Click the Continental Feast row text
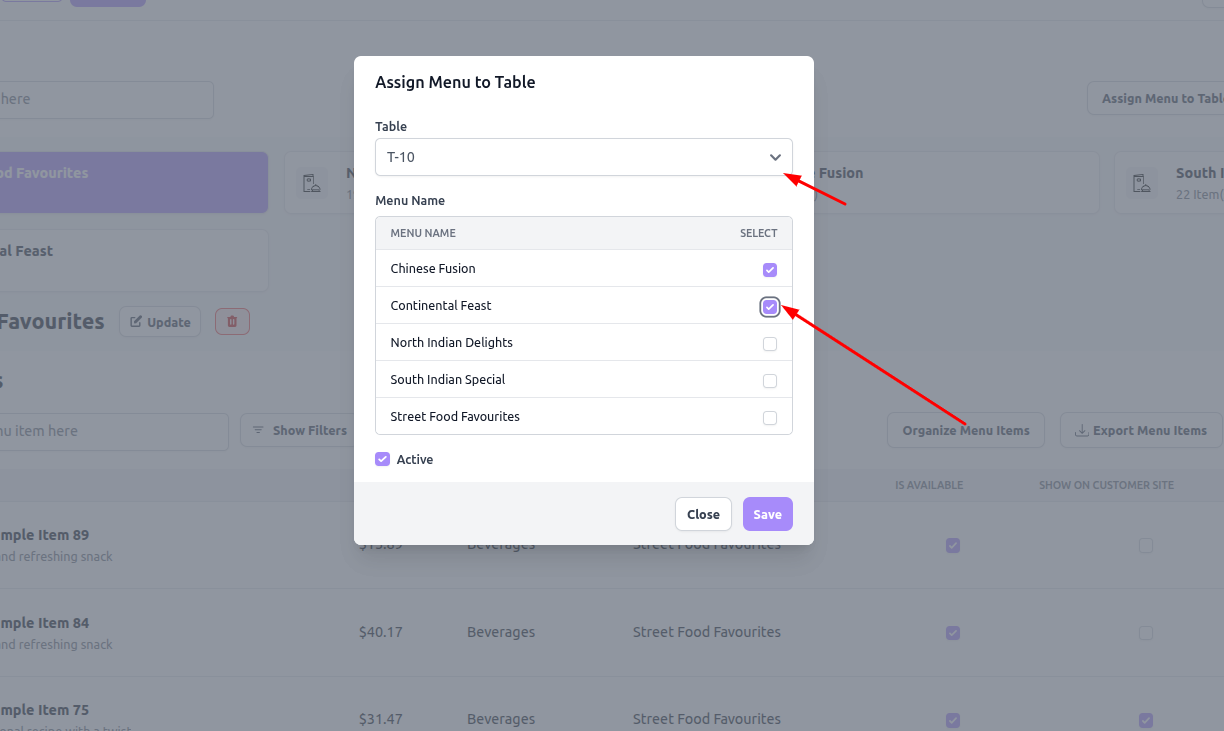 pyautogui.click(x=441, y=305)
